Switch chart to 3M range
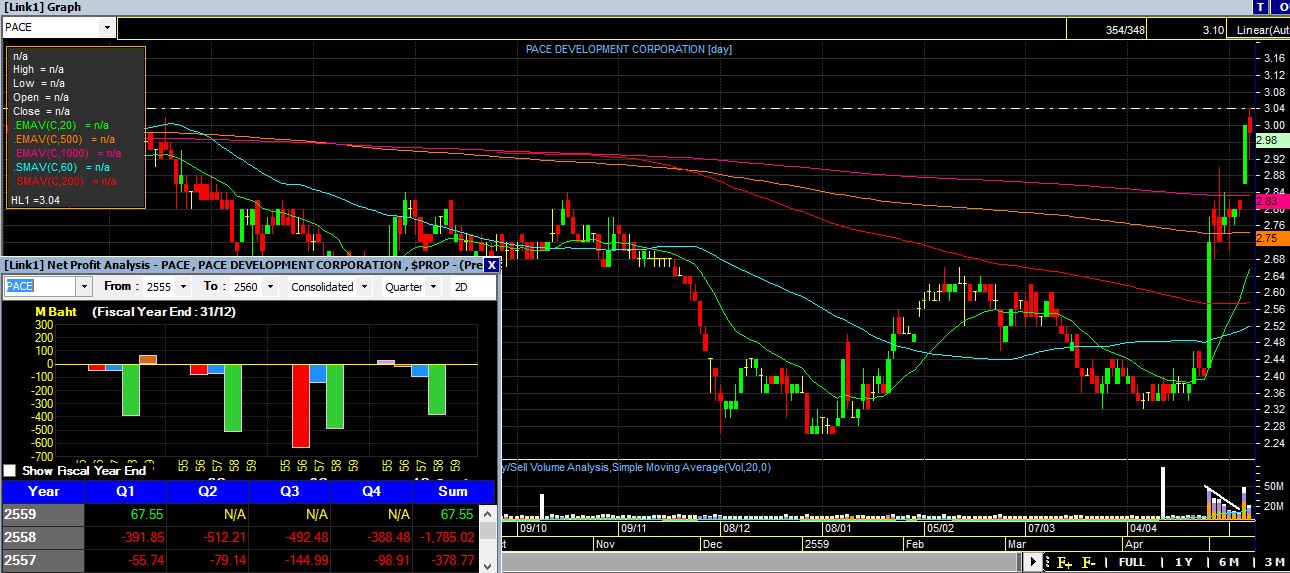The width and height of the screenshot is (1290, 573). click(x=1273, y=562)
